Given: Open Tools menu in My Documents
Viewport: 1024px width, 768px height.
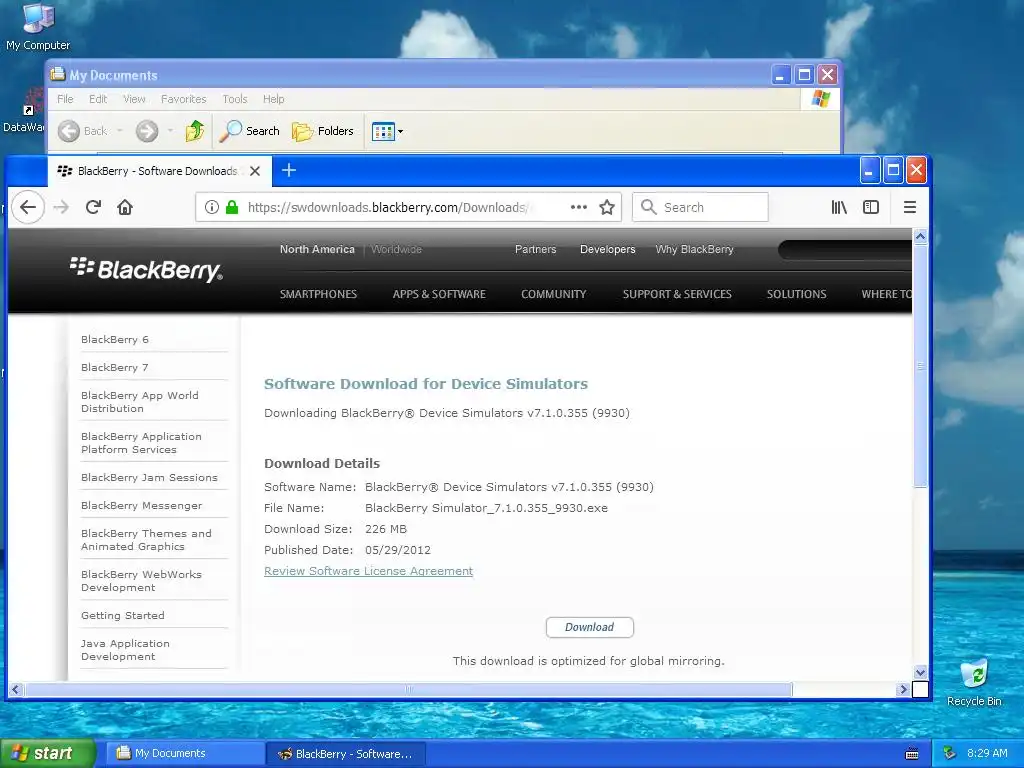Looking at the screenshot, I should [x=234, y=99].
